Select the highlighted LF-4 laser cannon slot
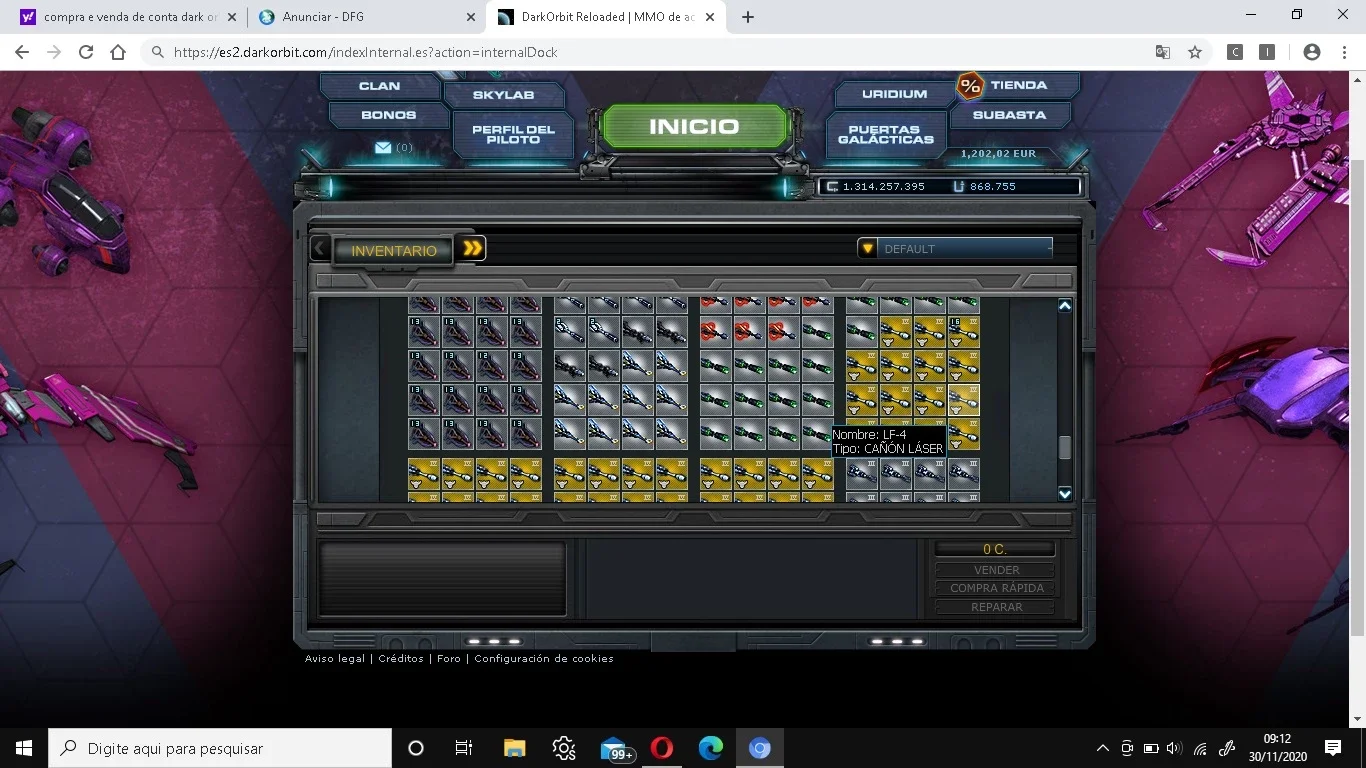 [963, 400]
